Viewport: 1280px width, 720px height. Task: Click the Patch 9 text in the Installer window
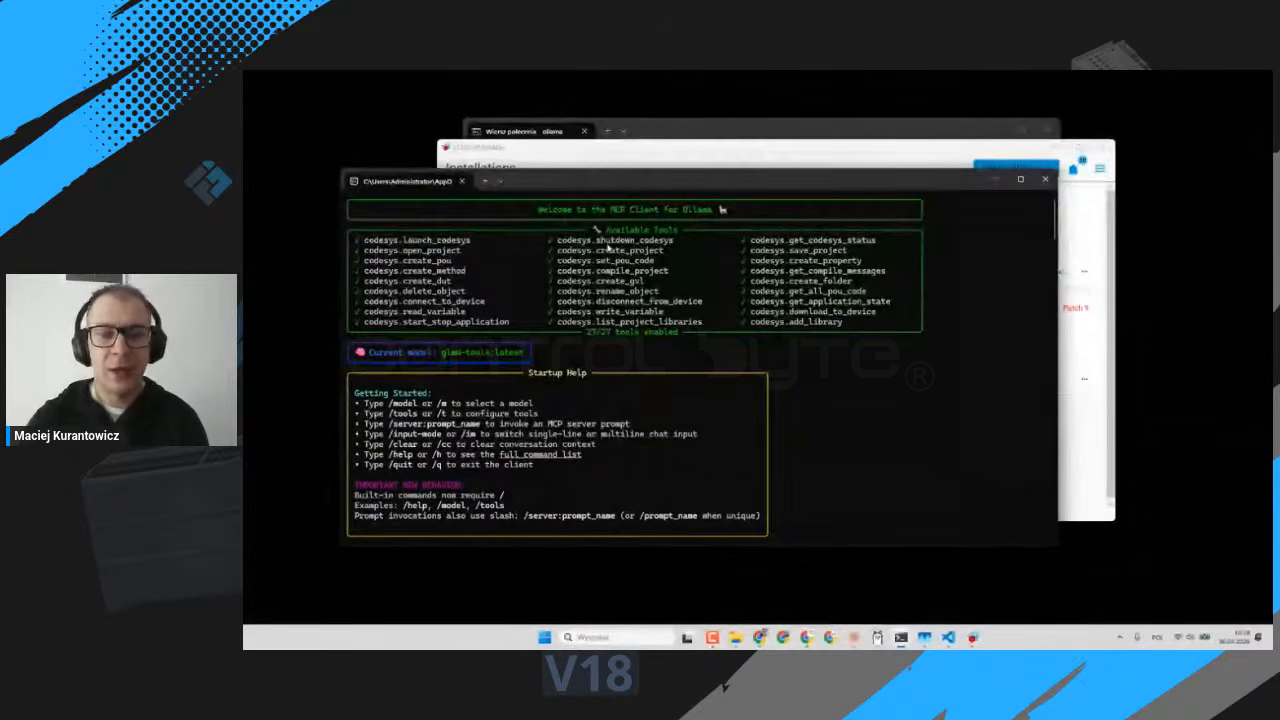[1075, 308]
